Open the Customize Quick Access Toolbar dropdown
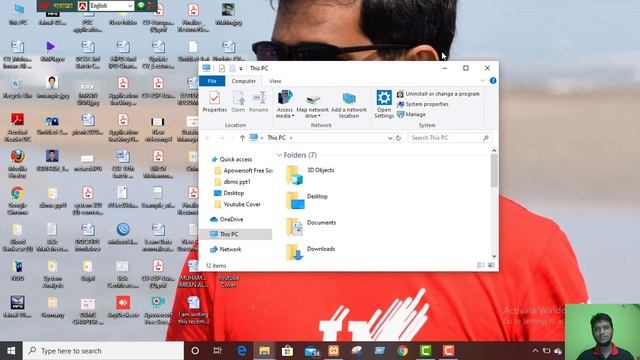 click(241, 69)
